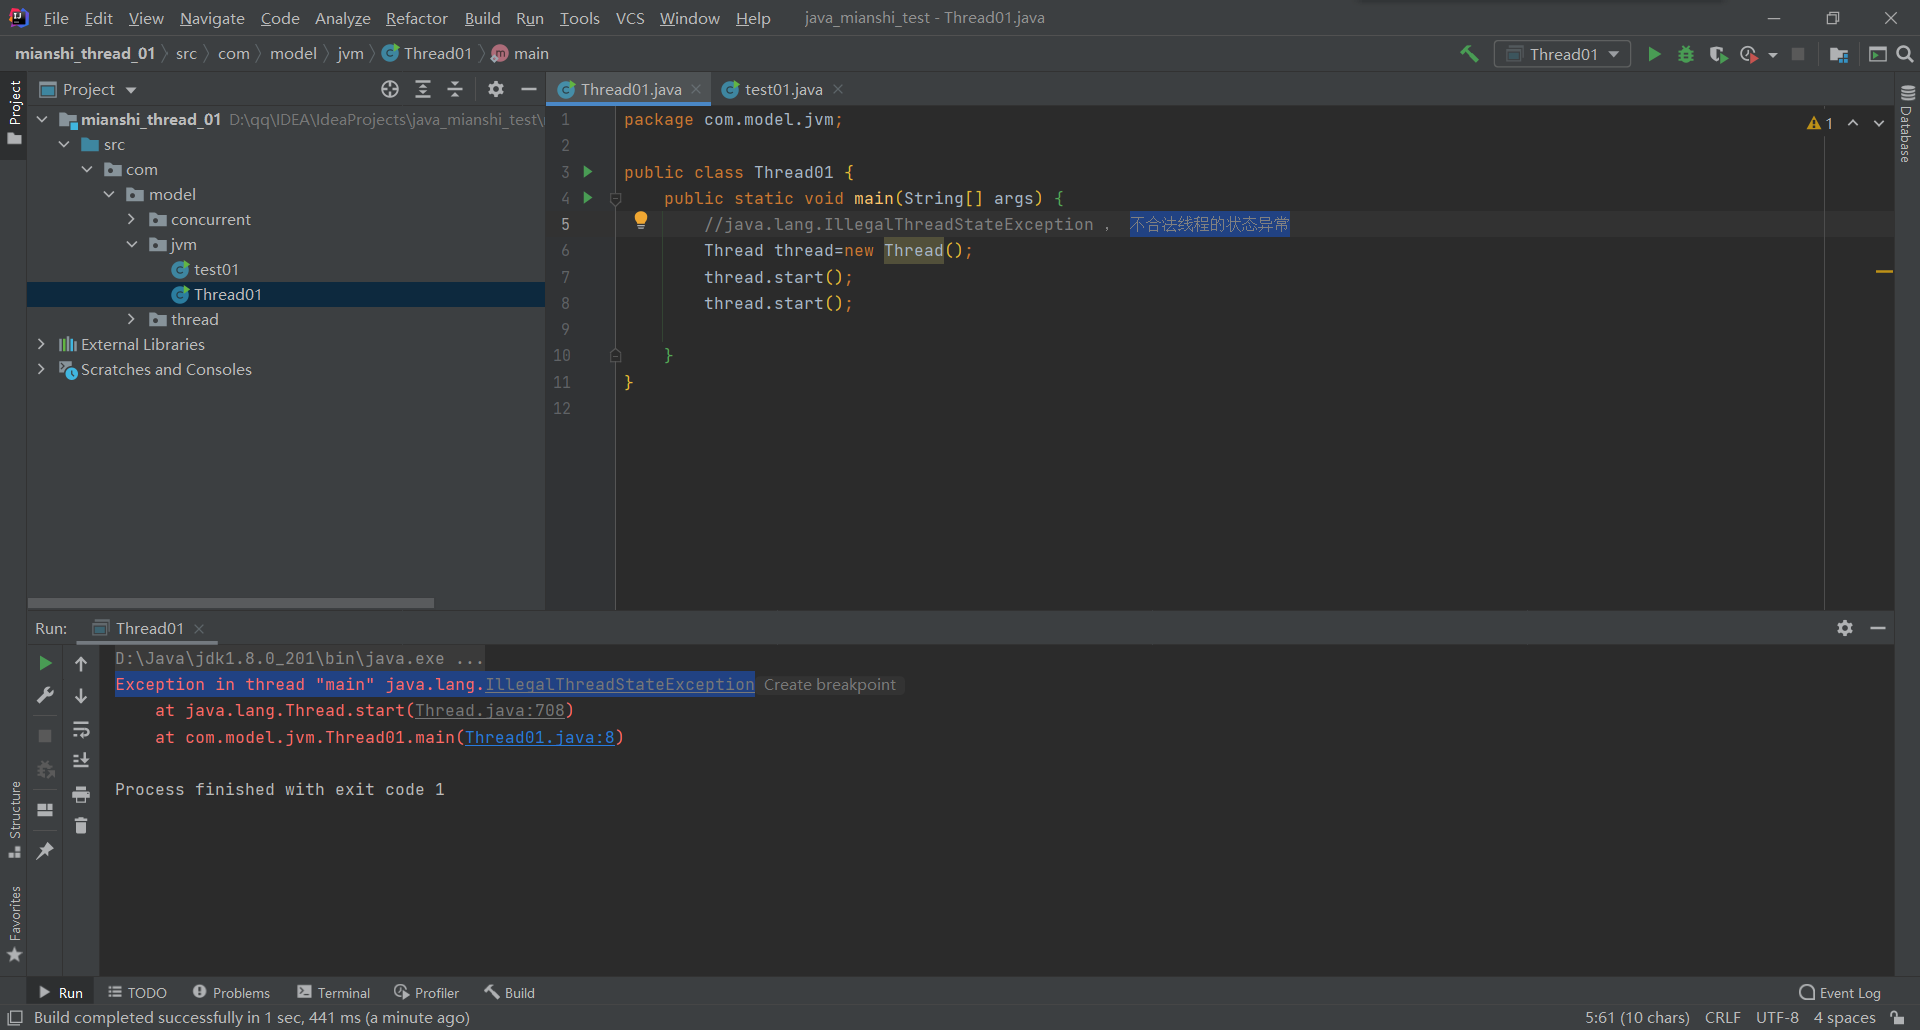Open Project panel settings gear
This screenshot has width=1920, height=1030.
click(x=496, y=89)
